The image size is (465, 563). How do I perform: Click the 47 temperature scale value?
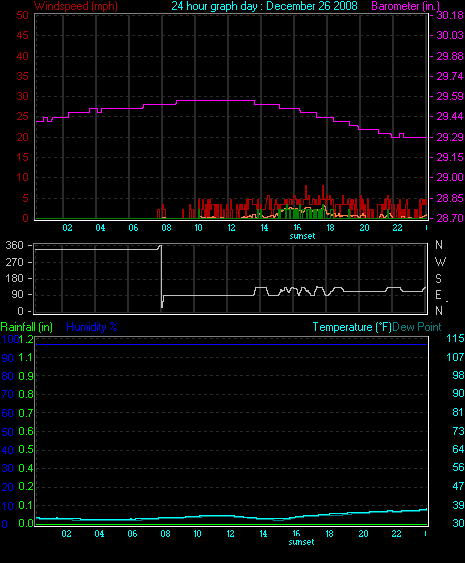(458, 486)
